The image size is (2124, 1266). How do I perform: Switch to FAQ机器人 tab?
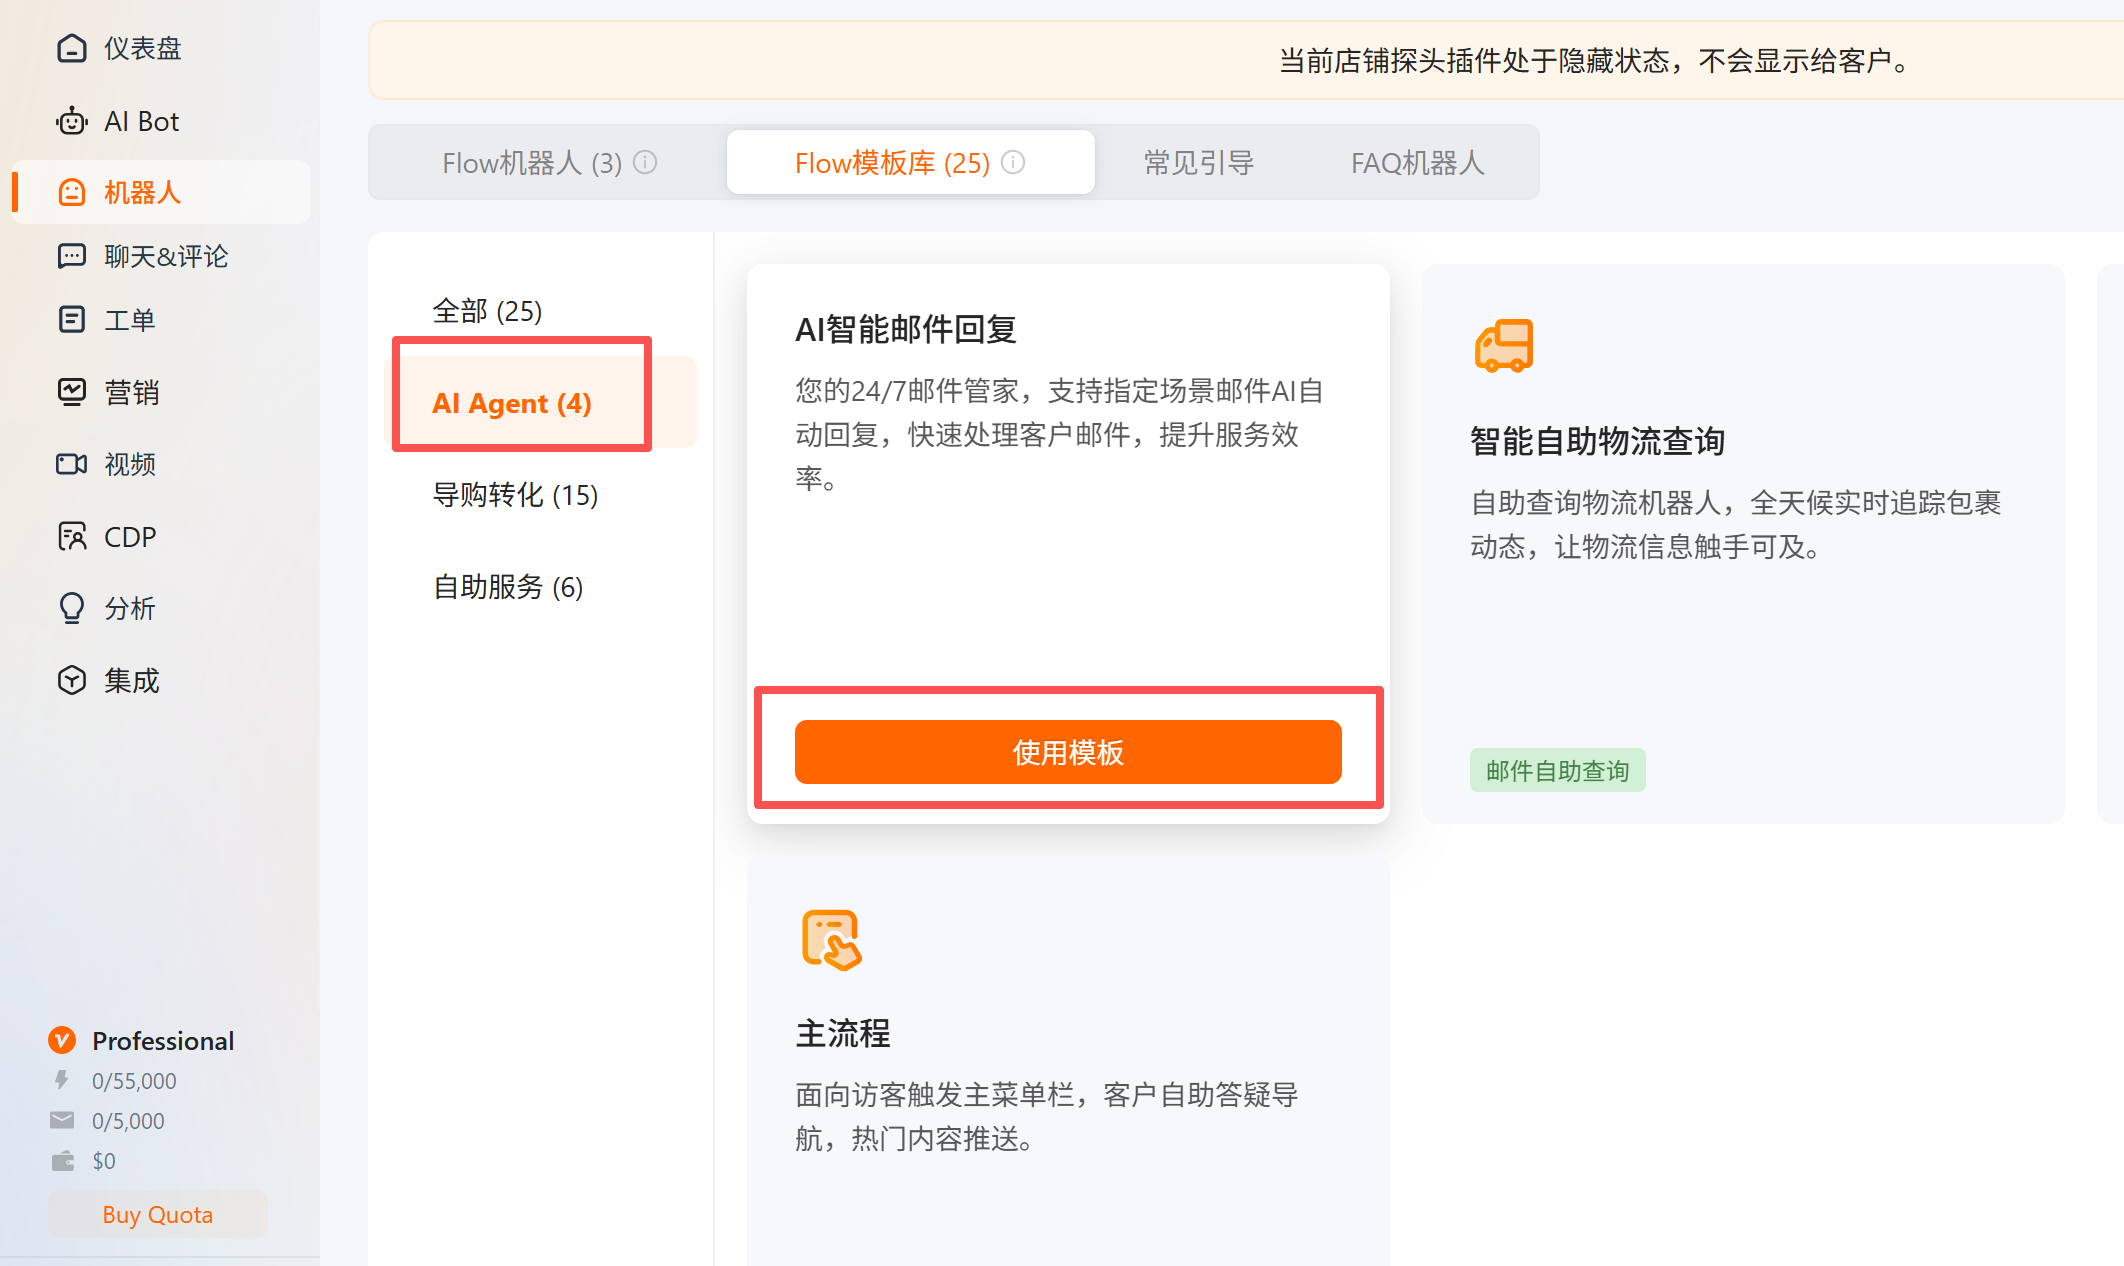[x=1417, y=163]
